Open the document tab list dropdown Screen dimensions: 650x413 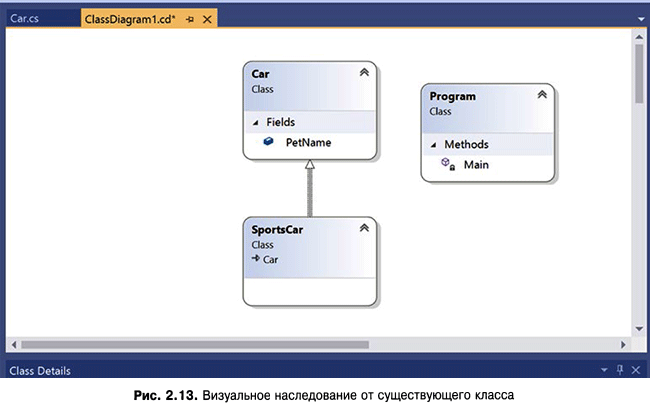tap(638, 19)
